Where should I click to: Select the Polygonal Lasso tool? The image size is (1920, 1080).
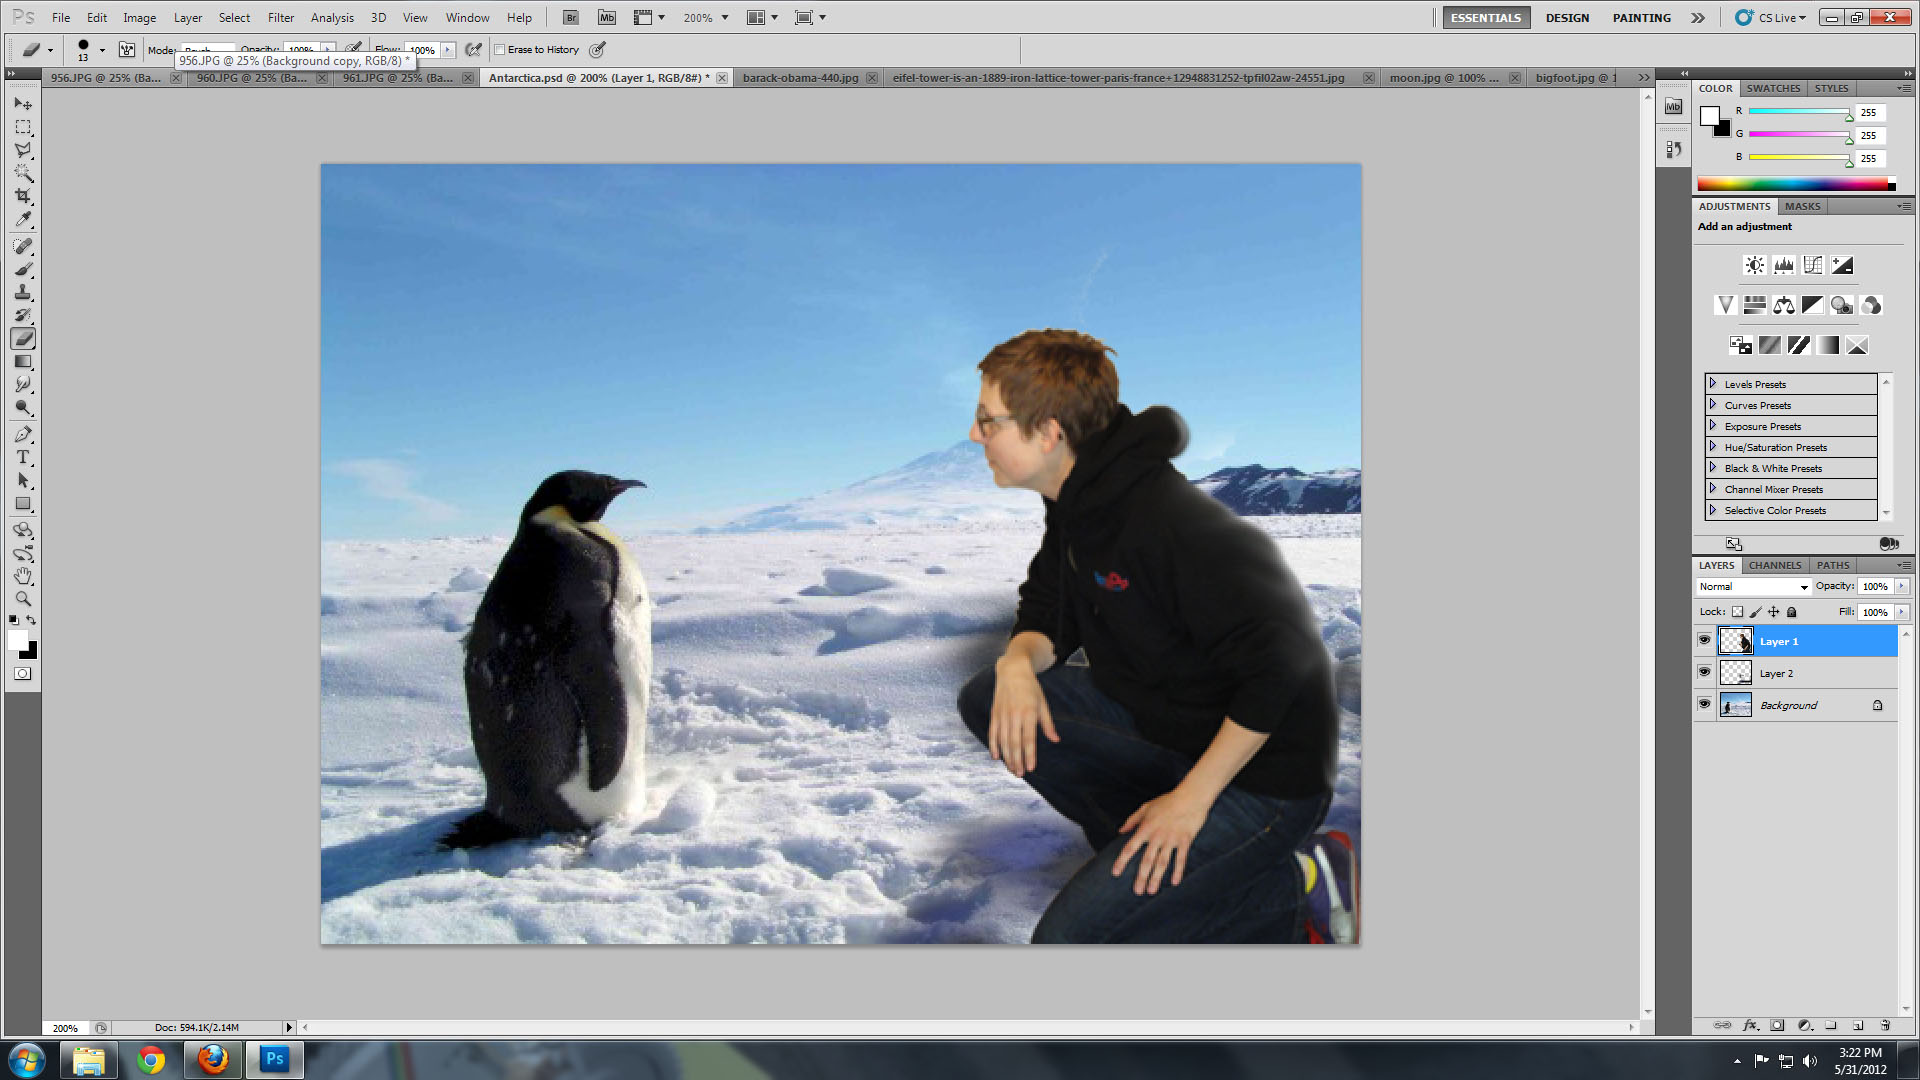click(x=23, y=150)
